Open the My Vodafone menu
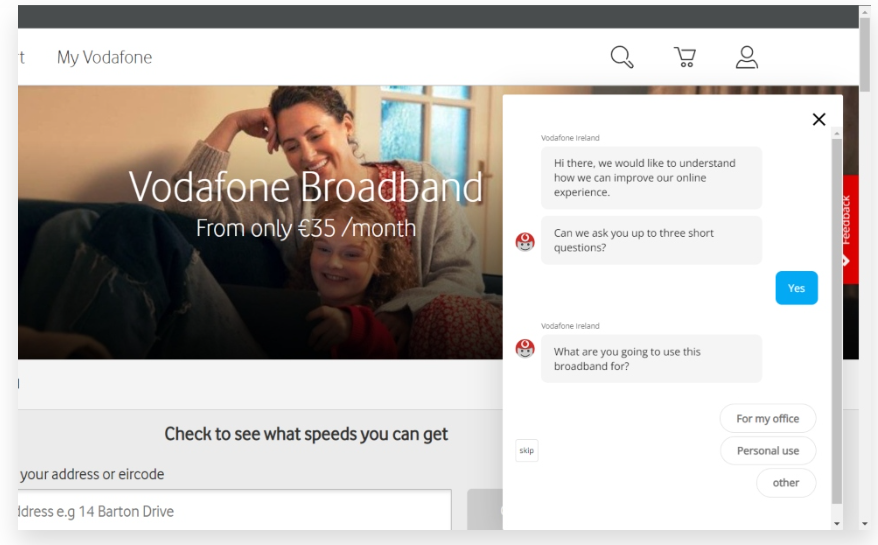 click(104, 57)
